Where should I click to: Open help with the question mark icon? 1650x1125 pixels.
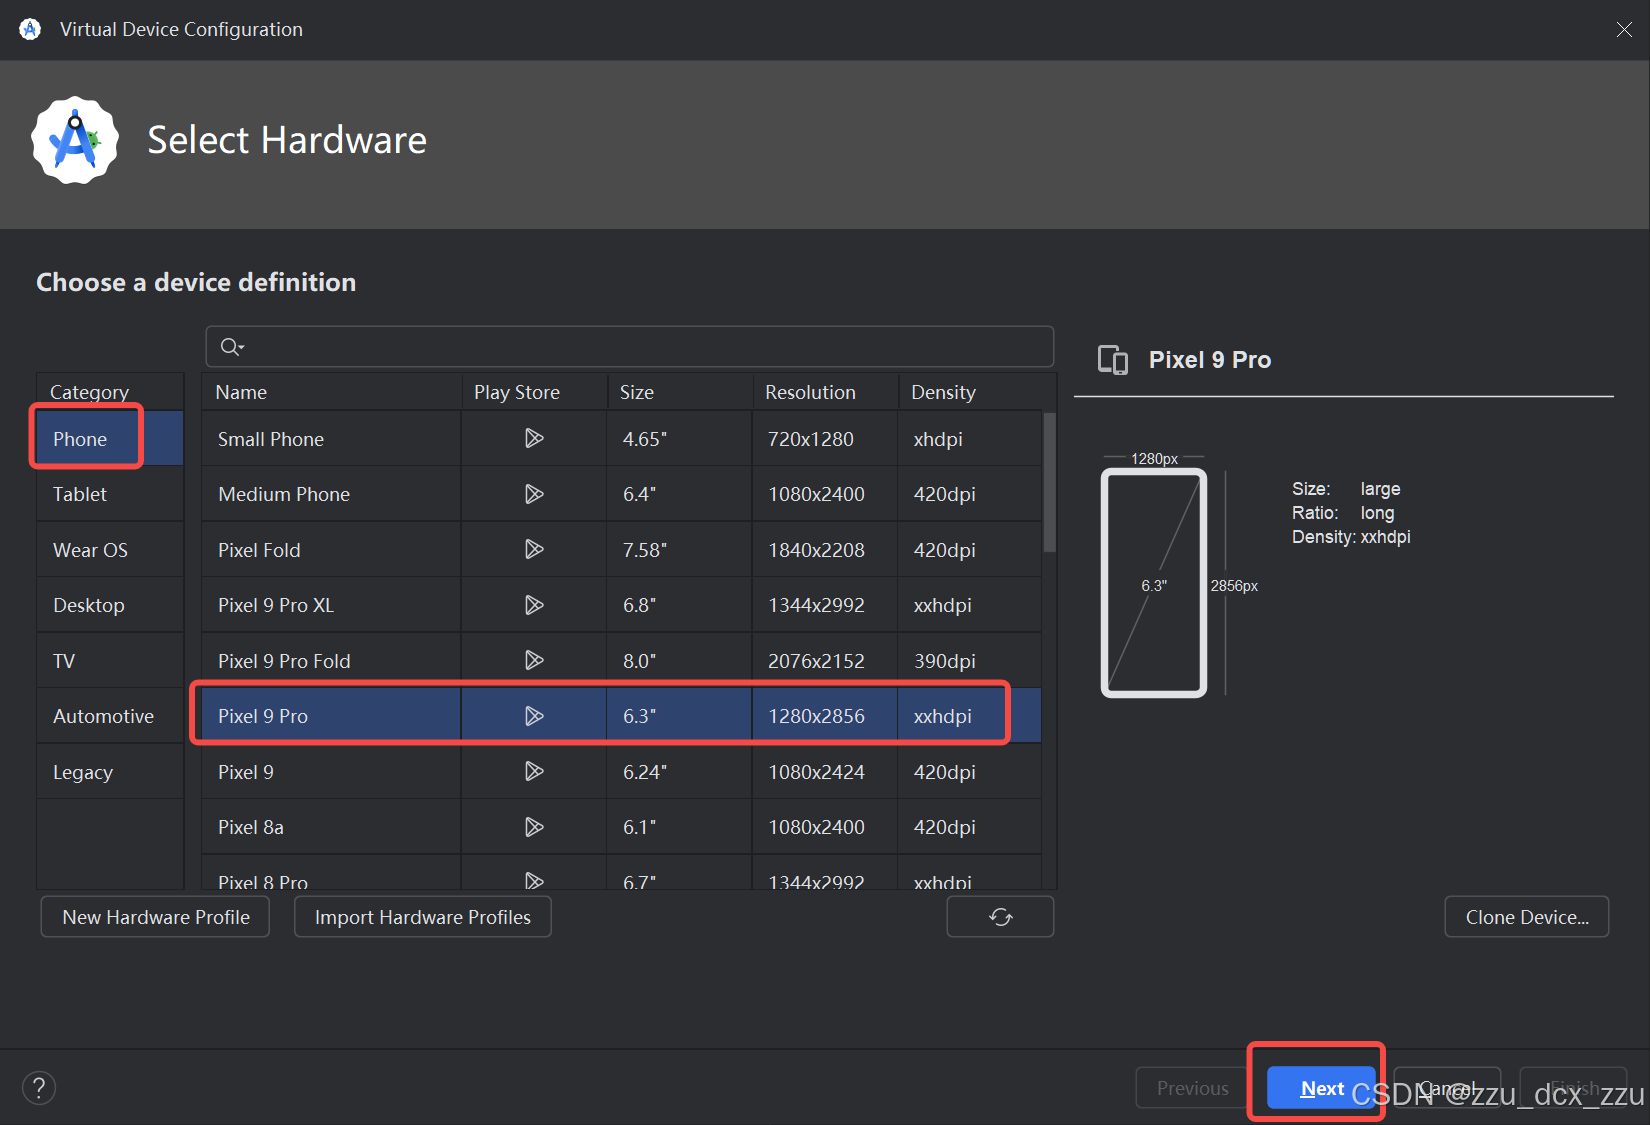pyautogui.click(x=39, y=1088)
